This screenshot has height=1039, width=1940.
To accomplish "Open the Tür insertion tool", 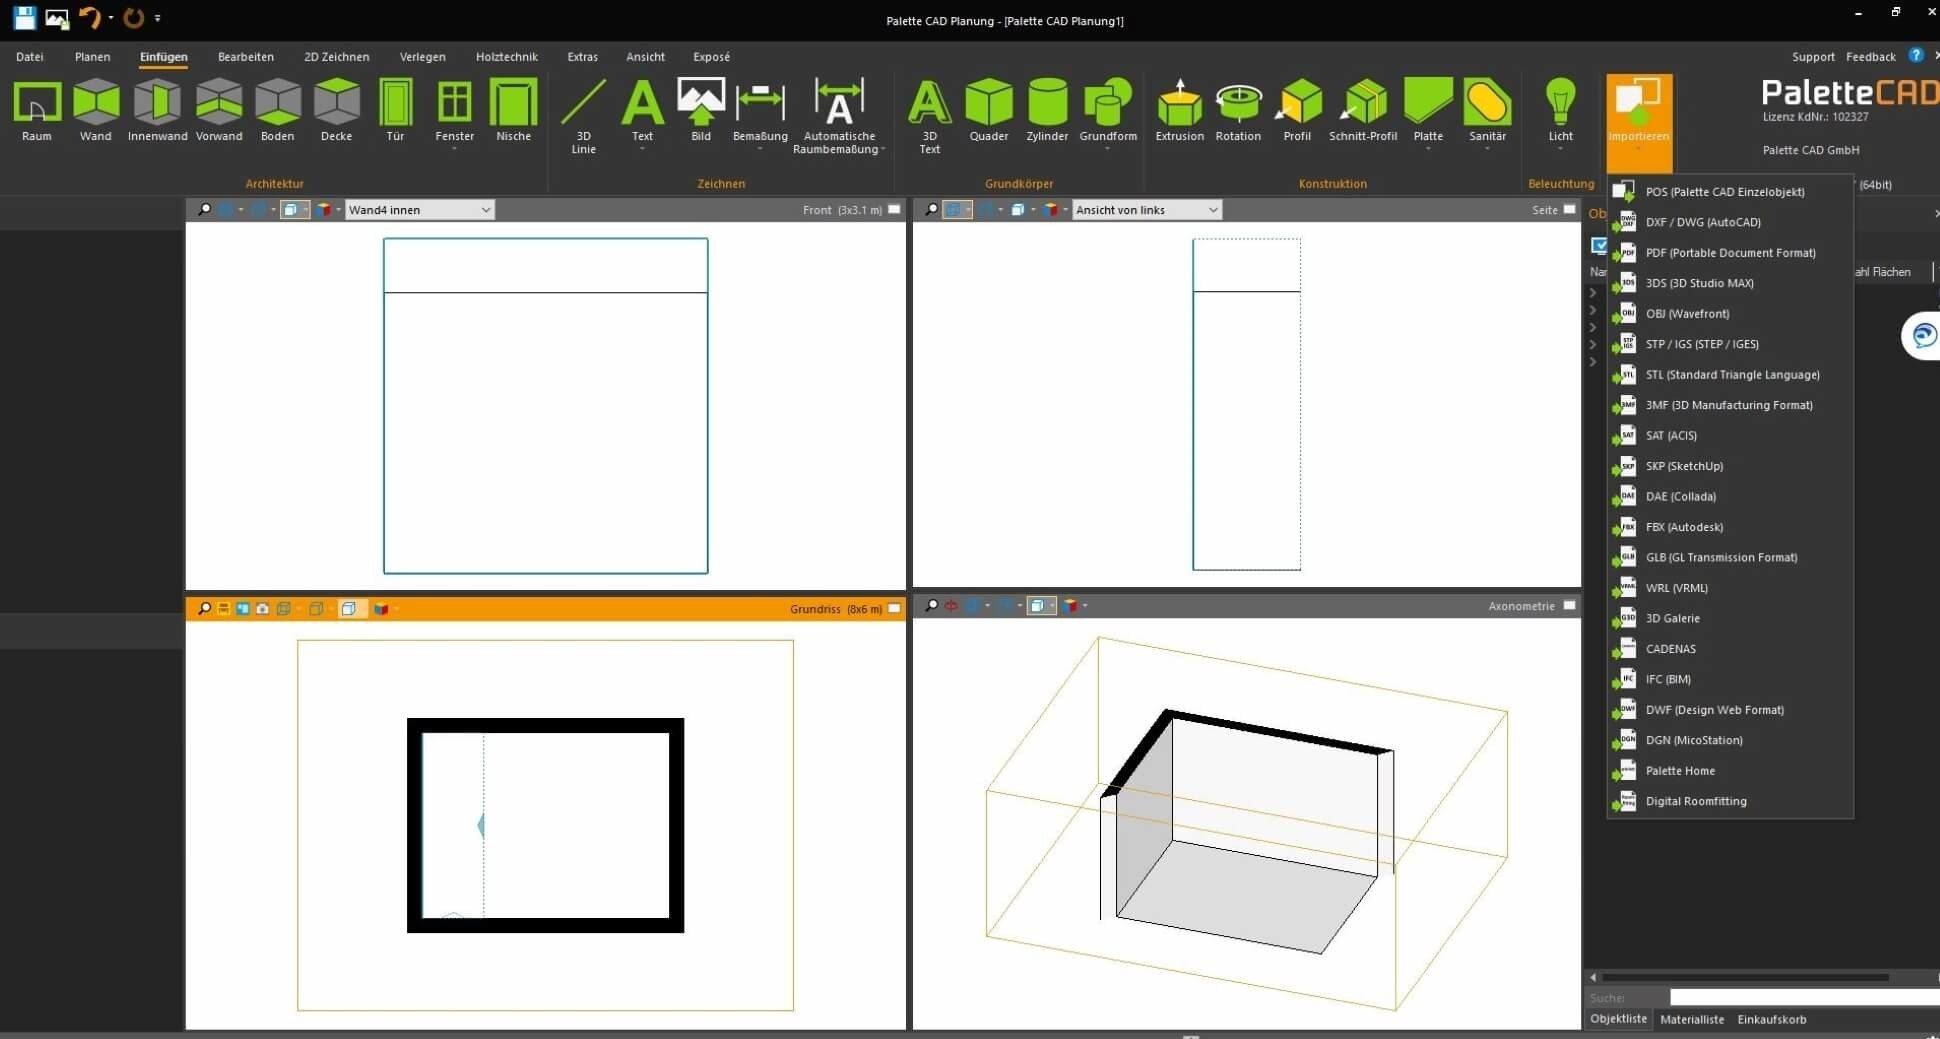I will click(395, 110).
